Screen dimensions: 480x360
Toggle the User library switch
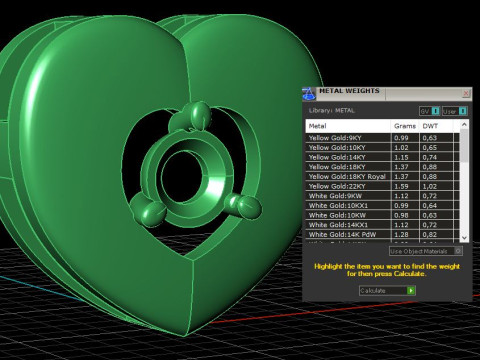455,111
